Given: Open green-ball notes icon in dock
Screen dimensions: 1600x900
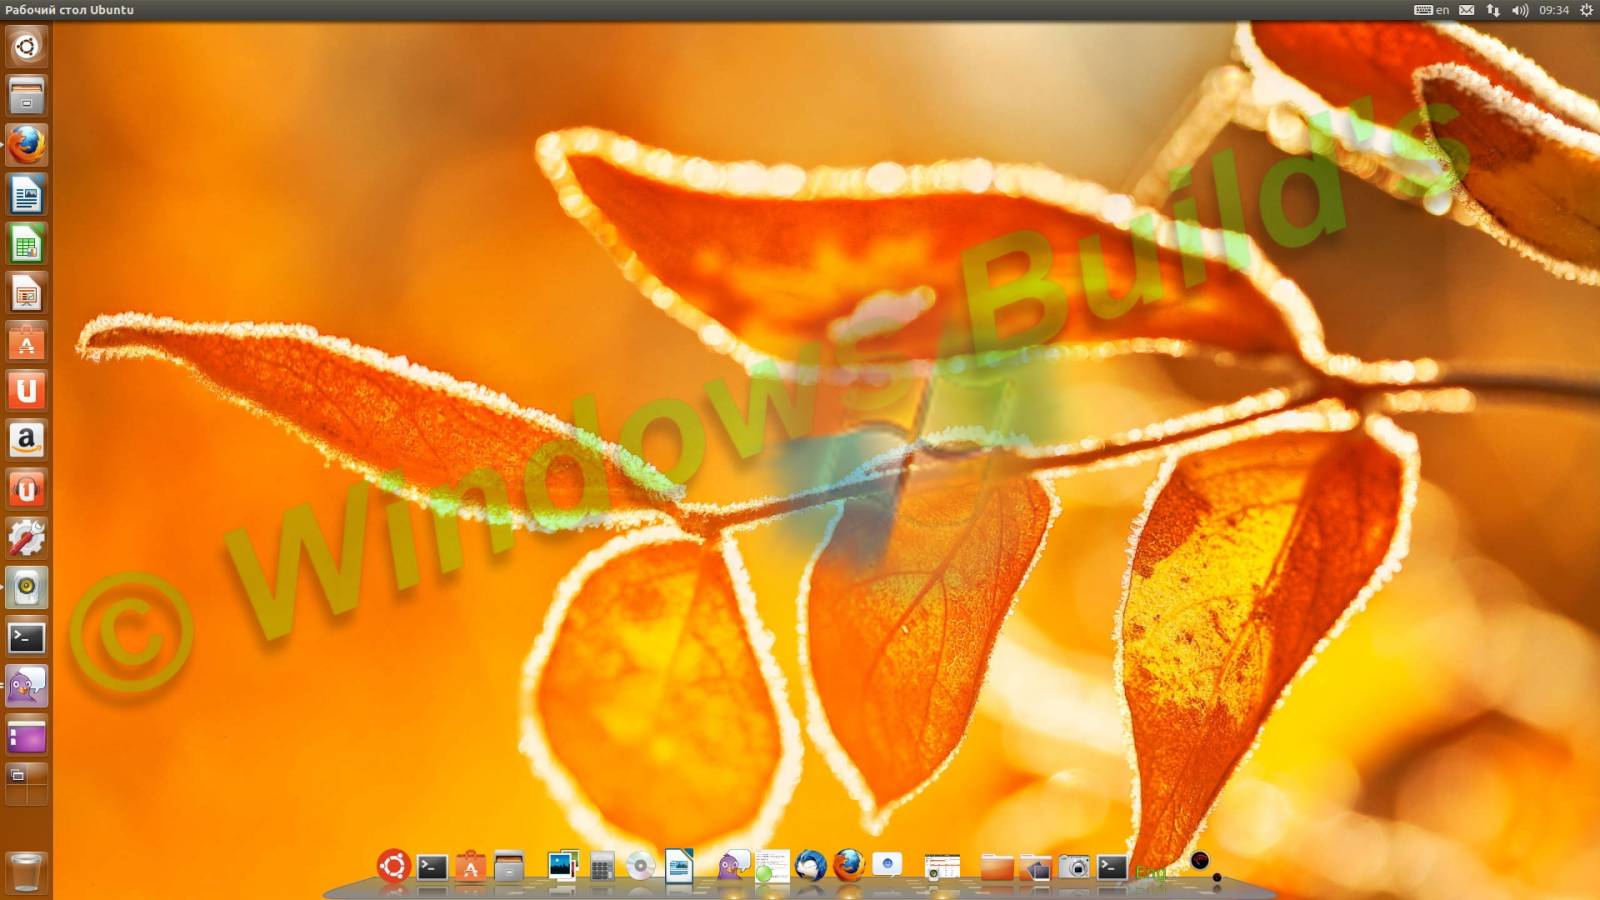Looking at the screenshot, I should 771,866.
